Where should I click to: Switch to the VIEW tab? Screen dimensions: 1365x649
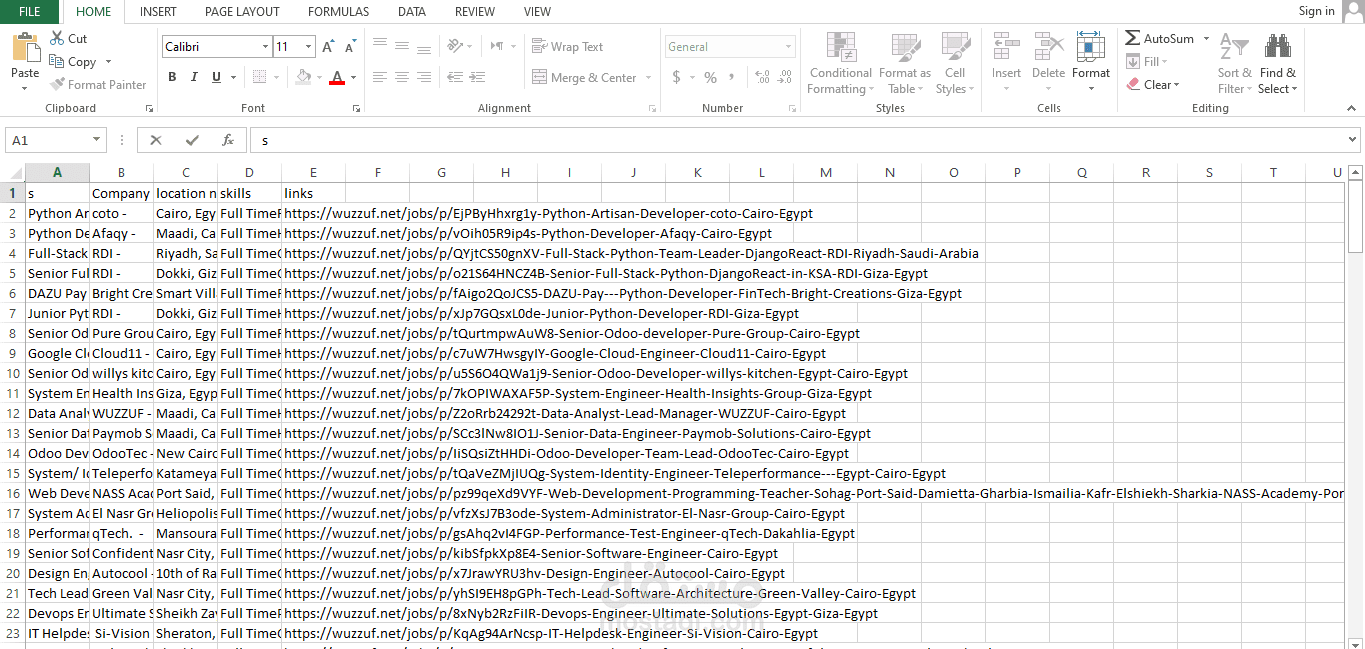click(537, 12)
